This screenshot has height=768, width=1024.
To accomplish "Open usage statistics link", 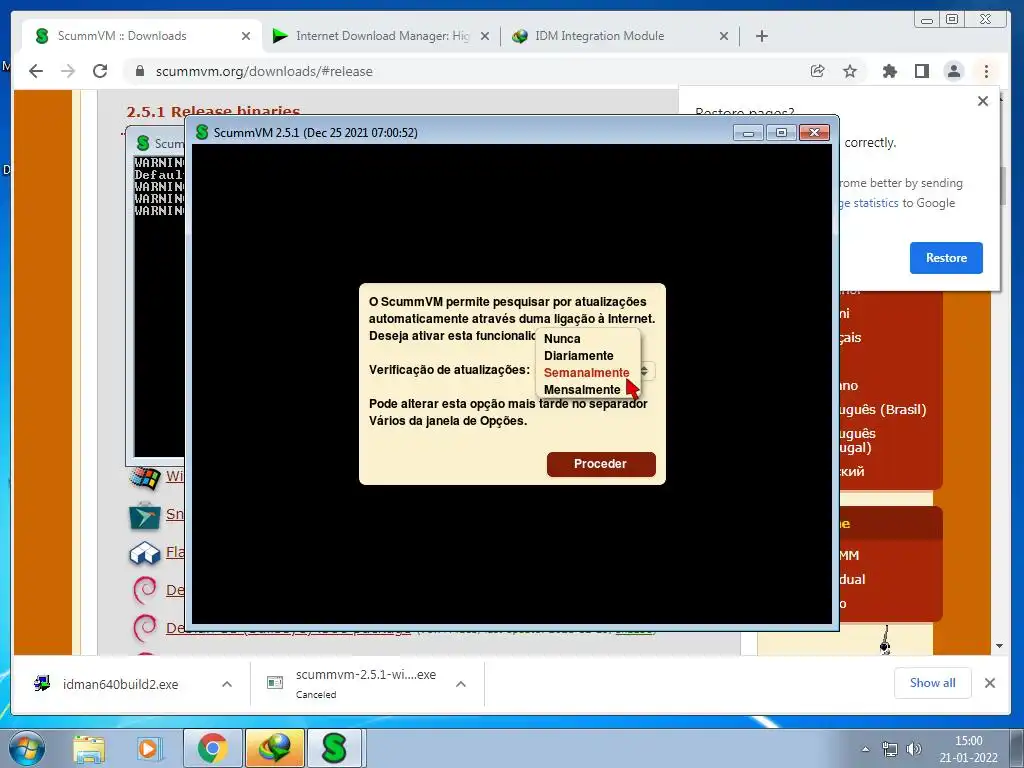I will pos(869,203).
